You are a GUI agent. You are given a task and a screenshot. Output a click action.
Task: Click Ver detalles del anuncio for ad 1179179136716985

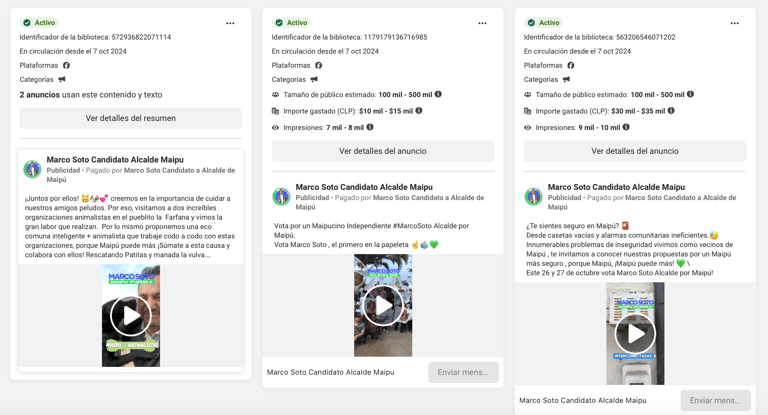pyautogui.click(x=383, y=151)
